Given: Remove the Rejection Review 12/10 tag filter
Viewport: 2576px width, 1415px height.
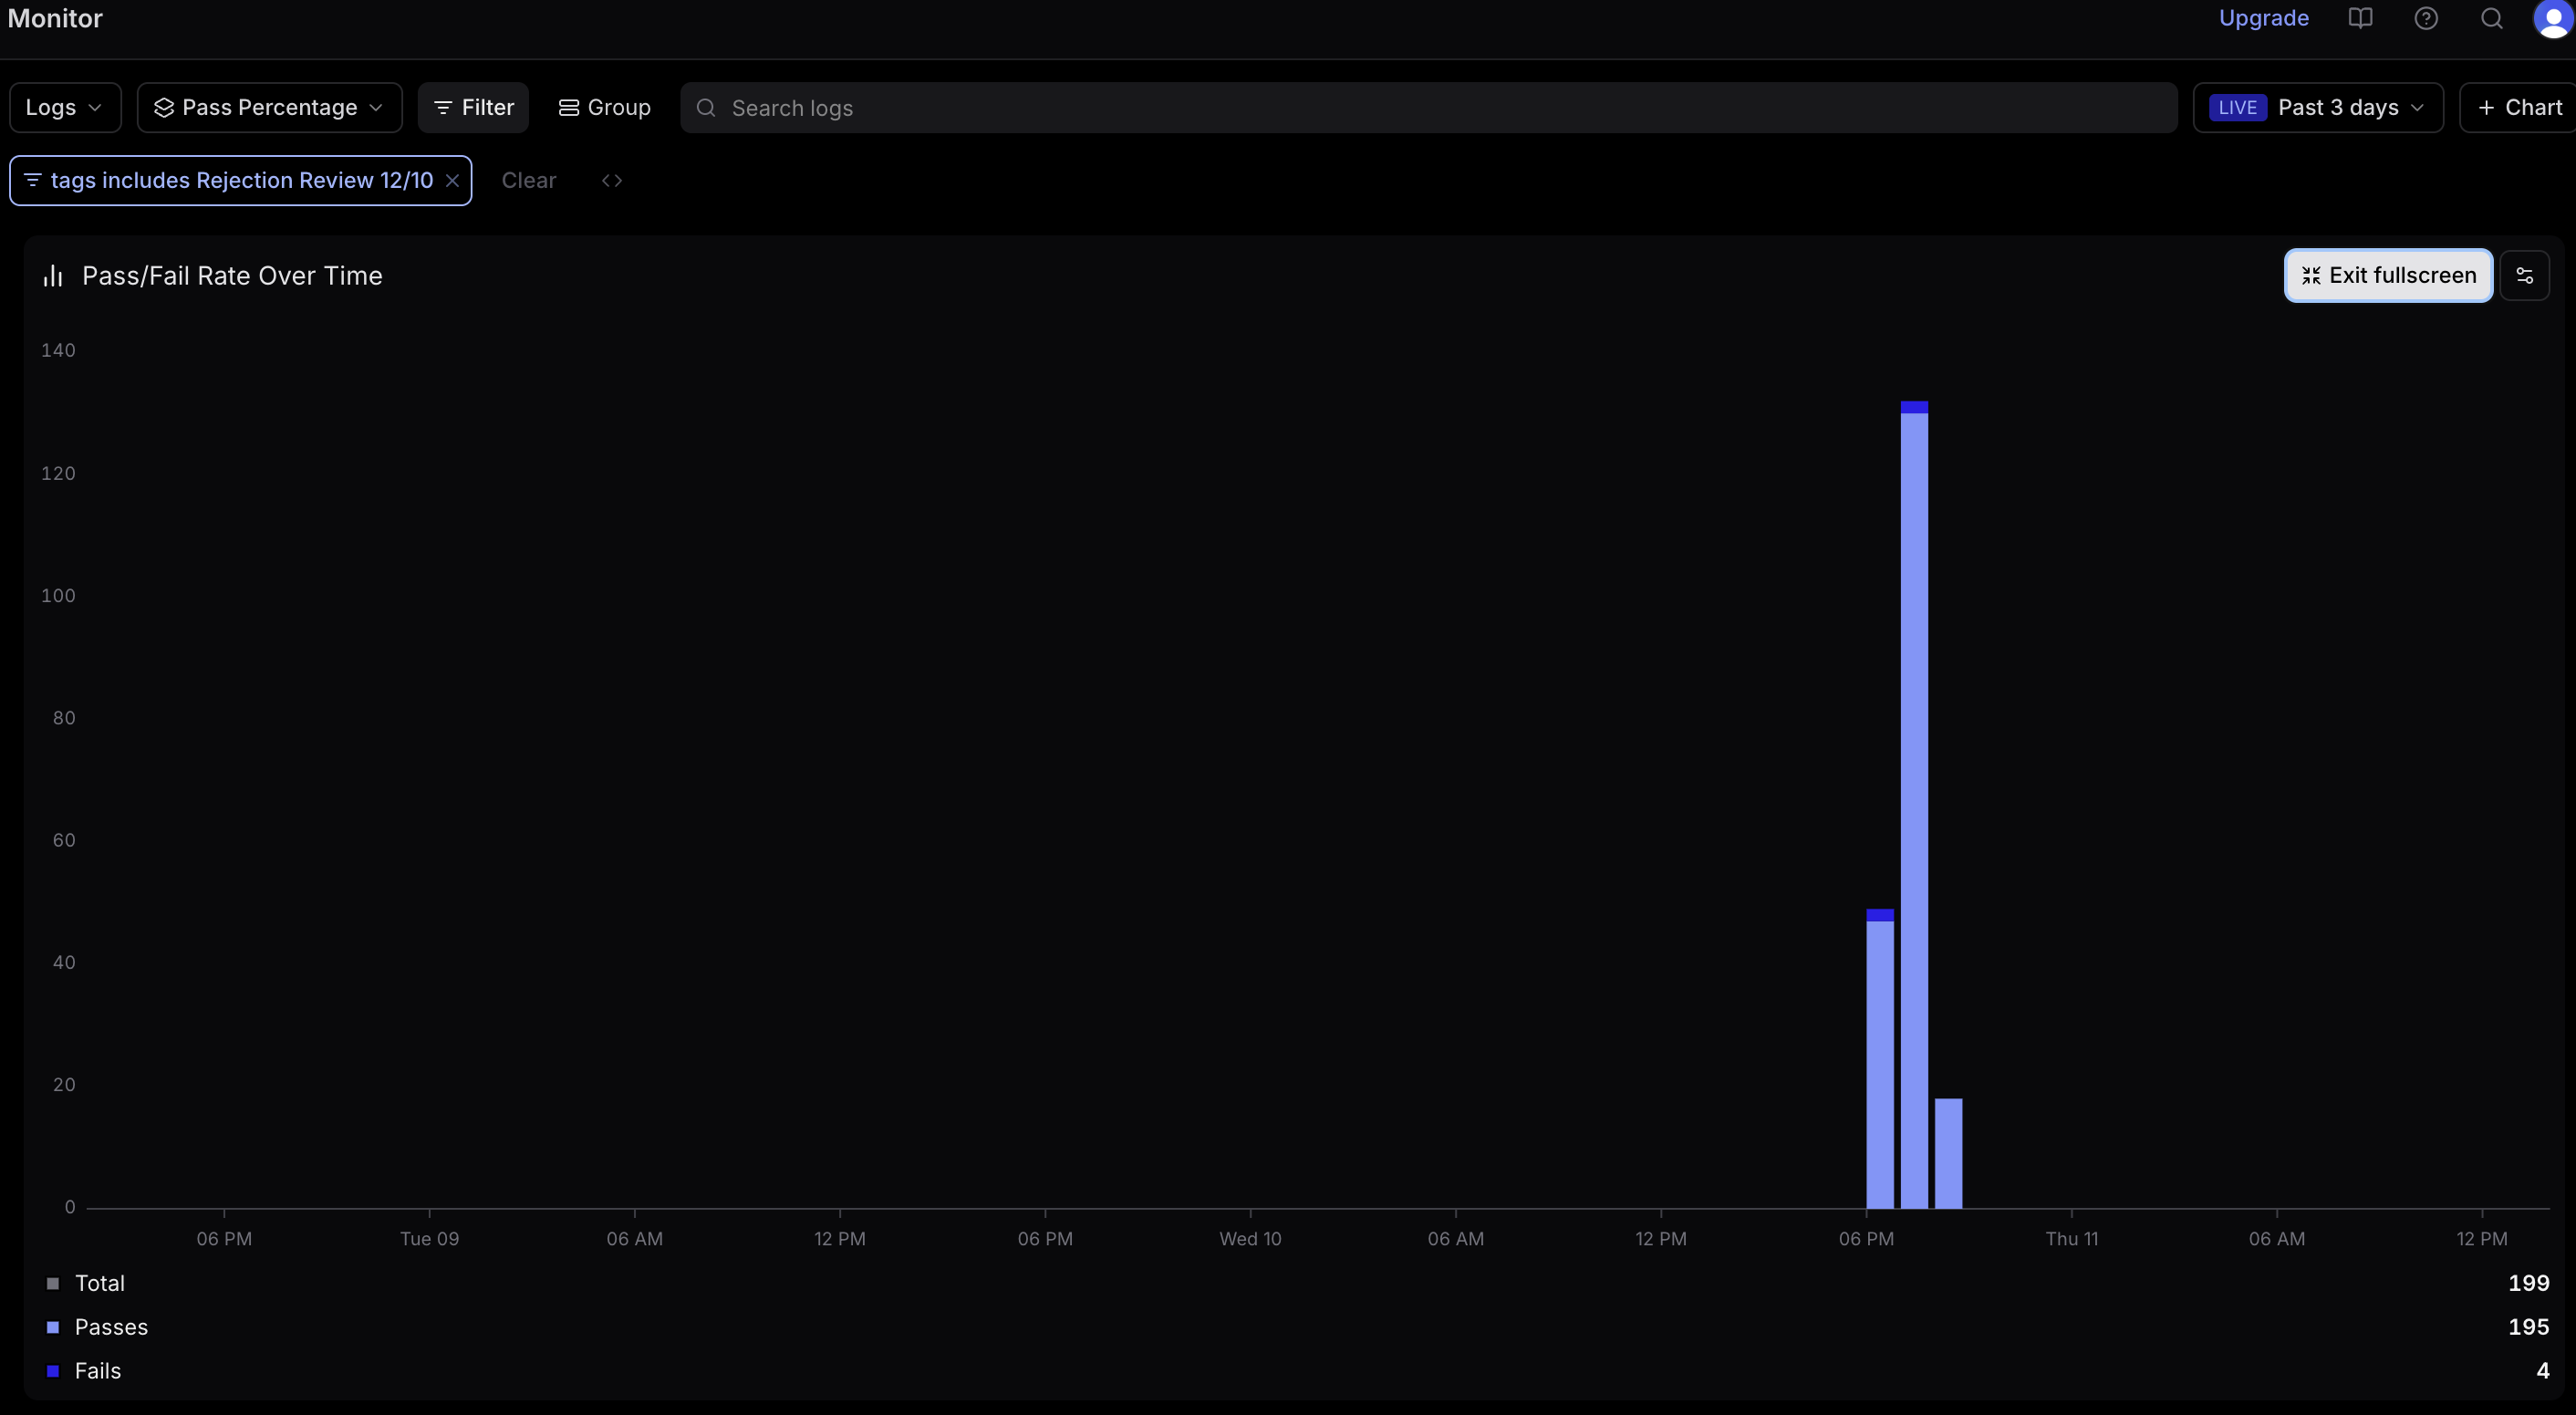Looking at the screenshot, I should (x=452, y=181).
